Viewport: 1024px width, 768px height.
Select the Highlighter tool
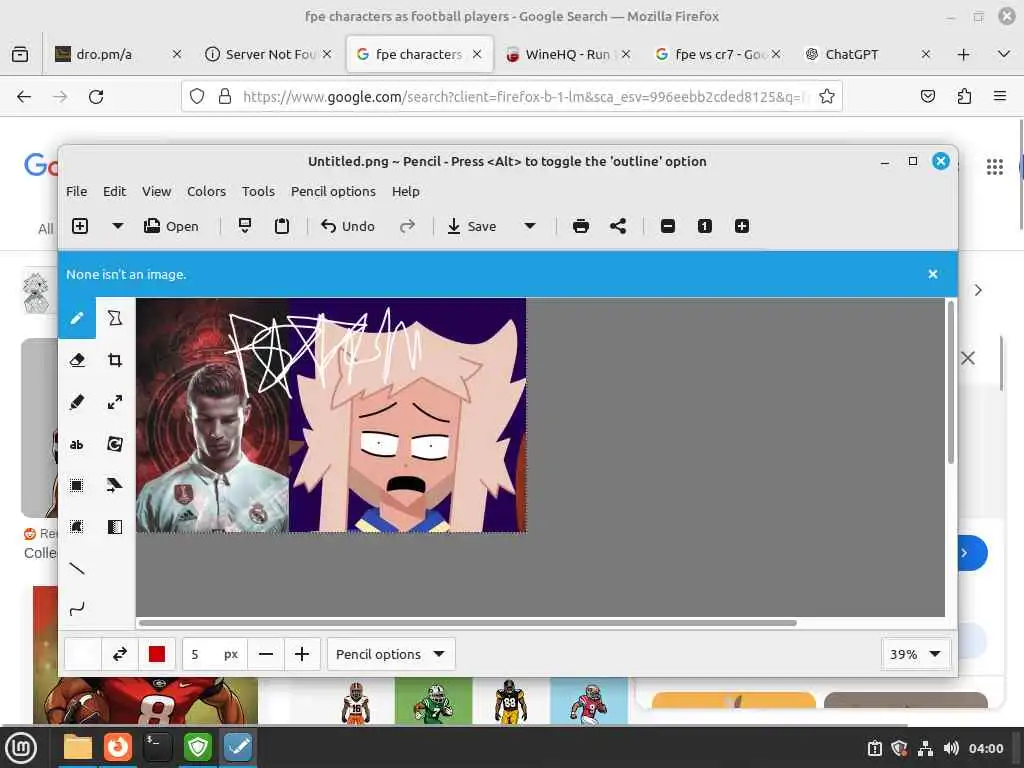(x=76, y=402)
